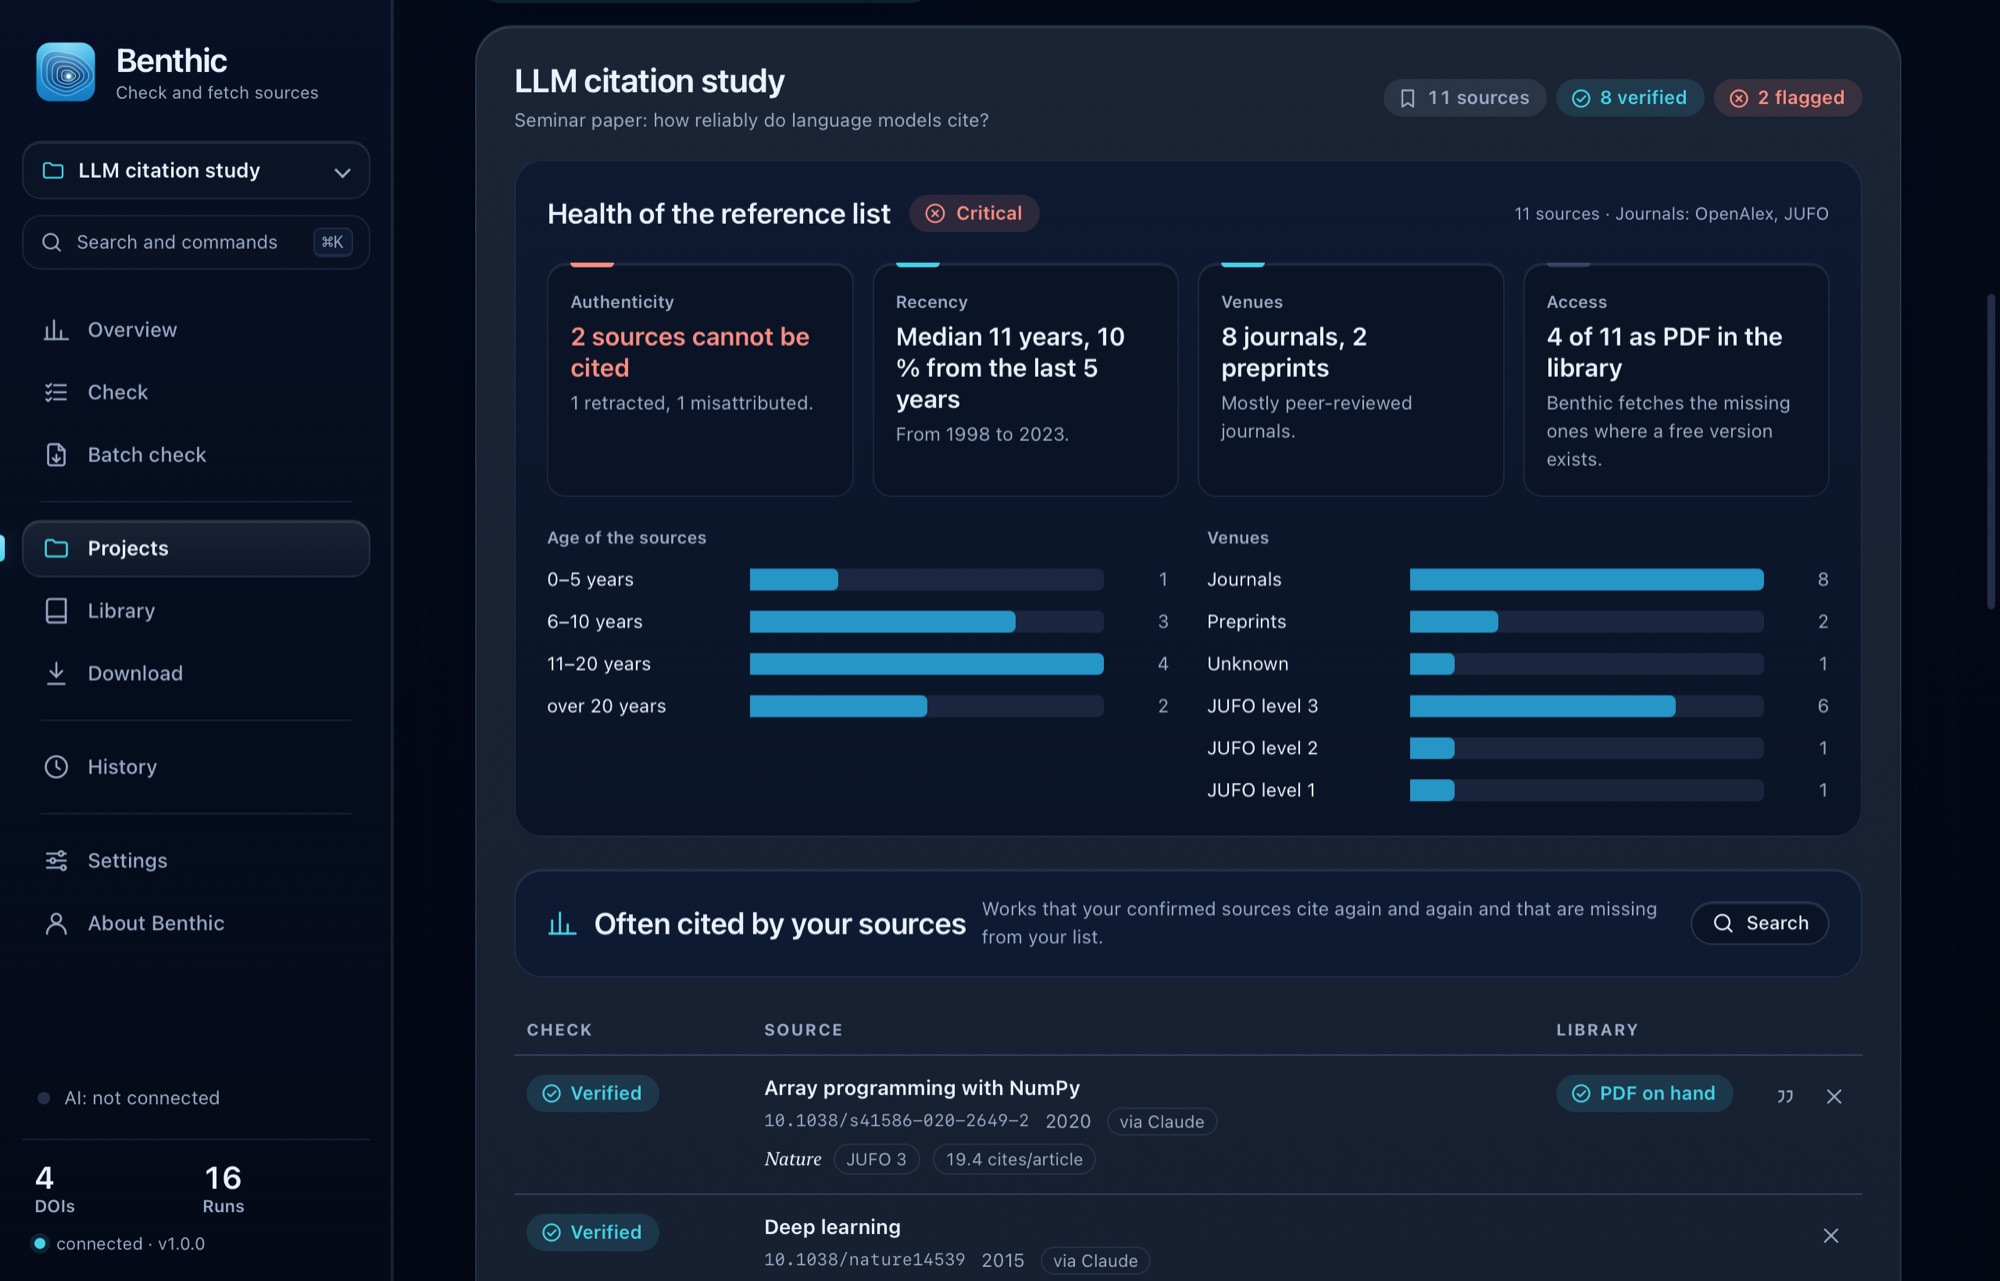Open the Deep learning source title
Viewport: 2000px width, 1281px height.
click(832, 1227)
